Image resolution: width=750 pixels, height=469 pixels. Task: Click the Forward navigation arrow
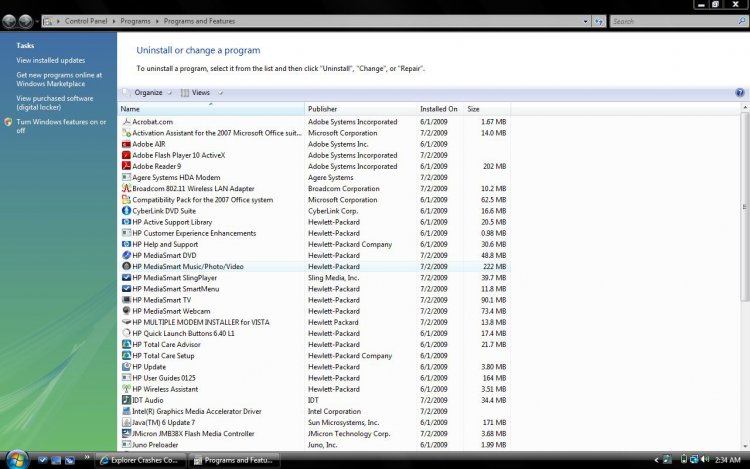click(25, 21)
